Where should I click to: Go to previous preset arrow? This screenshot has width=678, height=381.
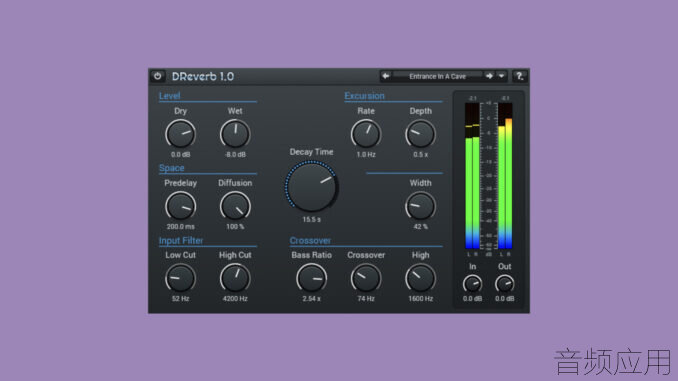point(386,76)
